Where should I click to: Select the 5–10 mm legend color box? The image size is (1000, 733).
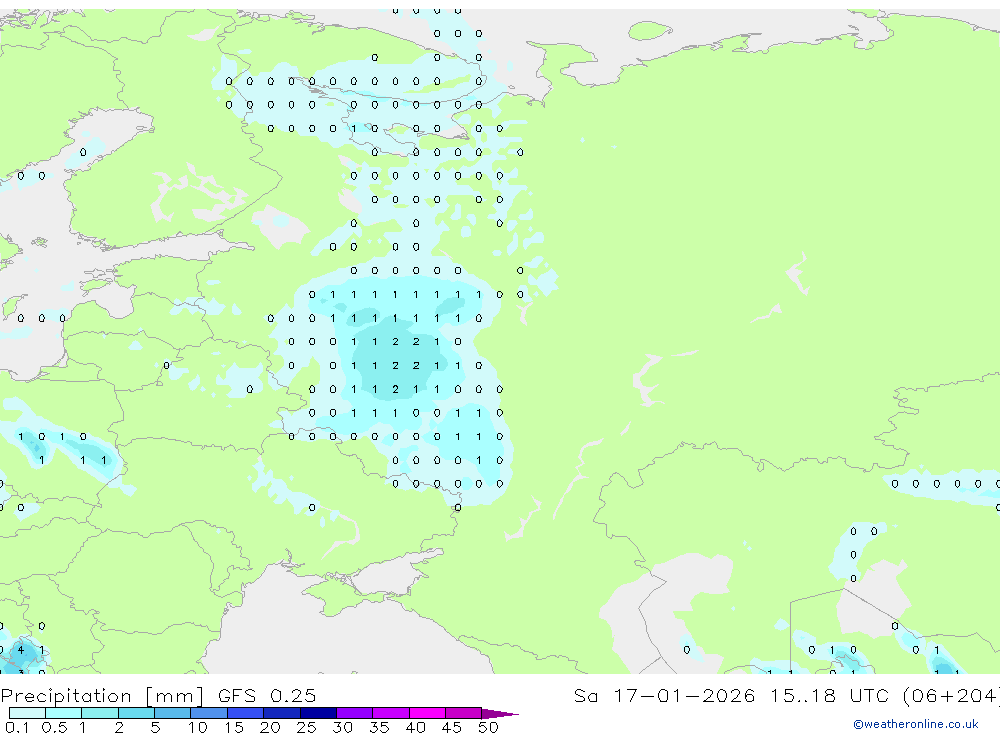click(x=173, y=713)
